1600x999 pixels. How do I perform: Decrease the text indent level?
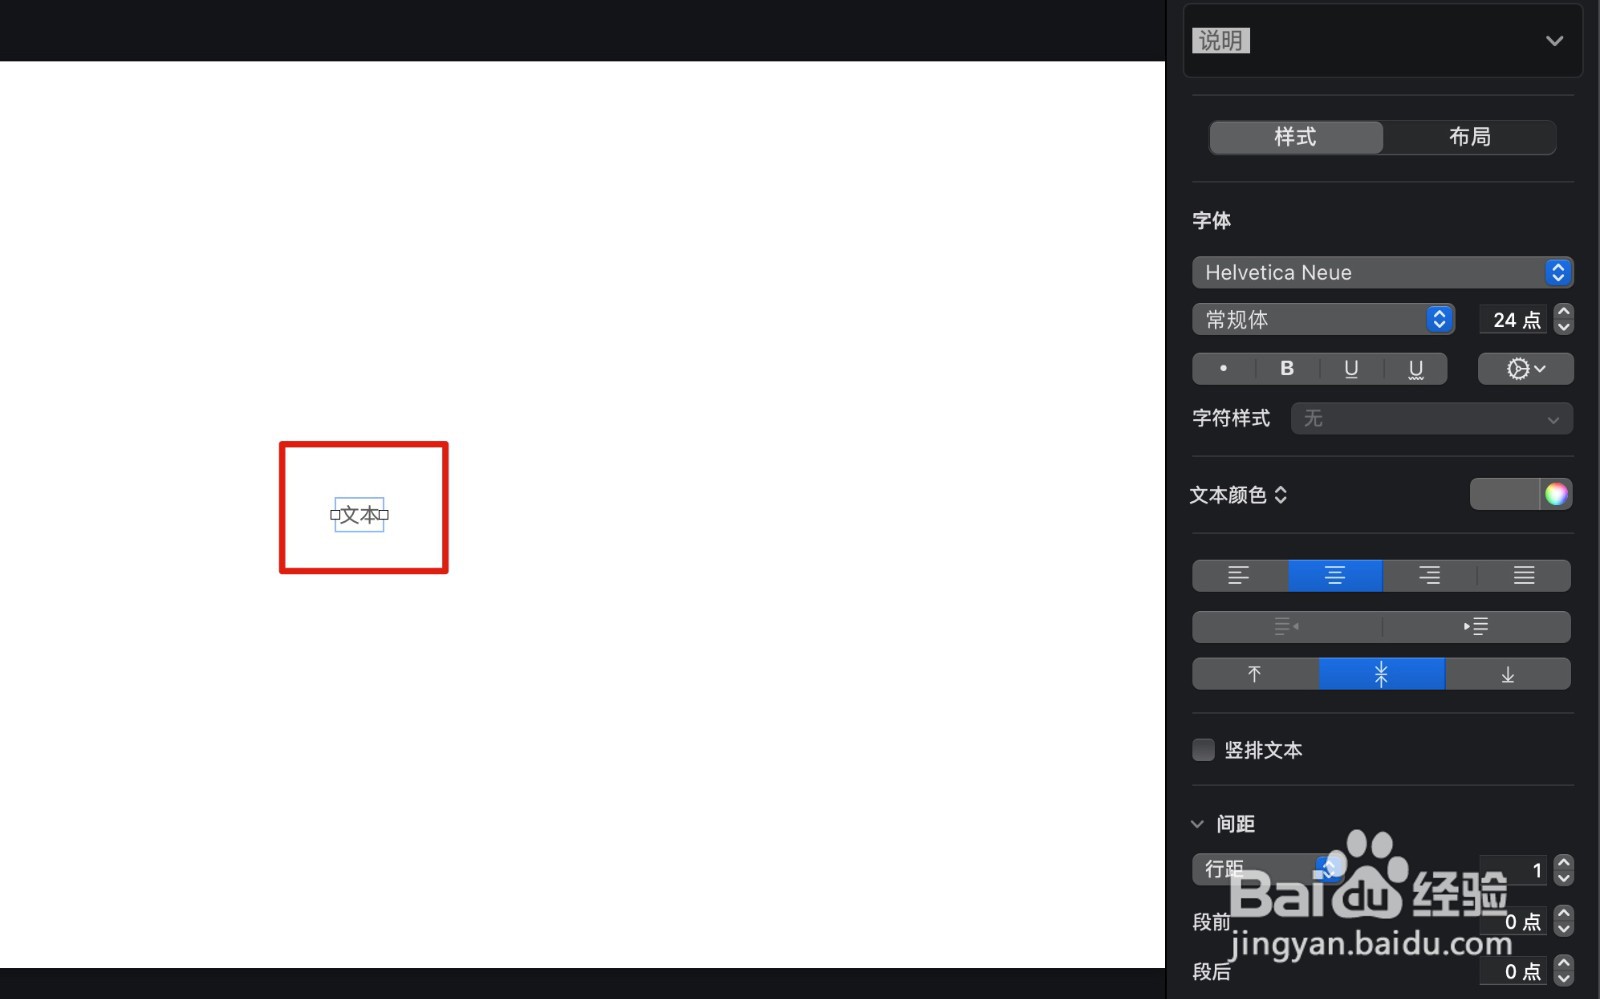(1287, 626)
